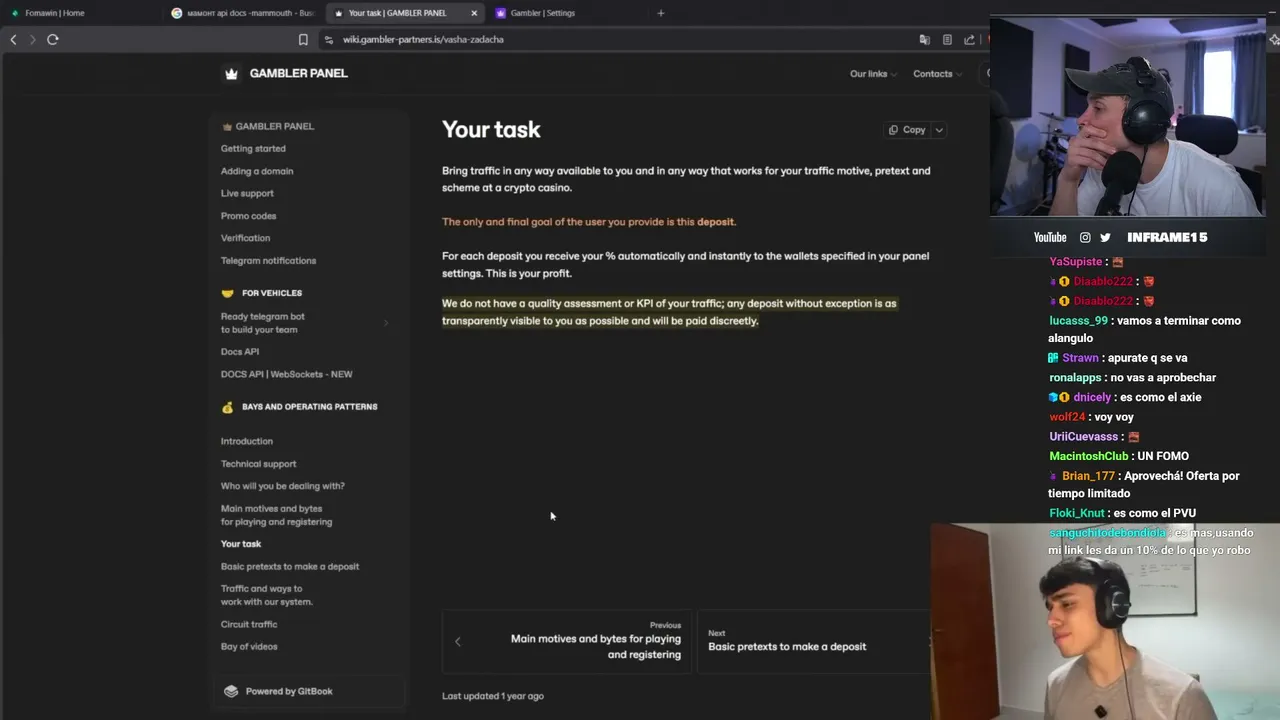Open 'Main motives and bytes' sidebar link

(x=276, y=515)
